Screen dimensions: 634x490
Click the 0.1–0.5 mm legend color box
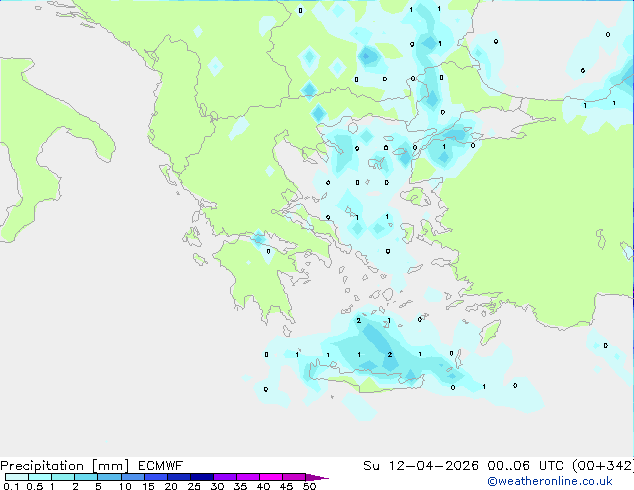click(17, 477)
